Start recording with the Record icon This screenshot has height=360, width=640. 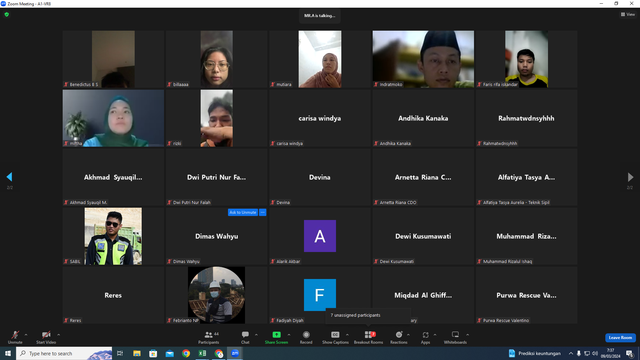[x=306, y=335]
